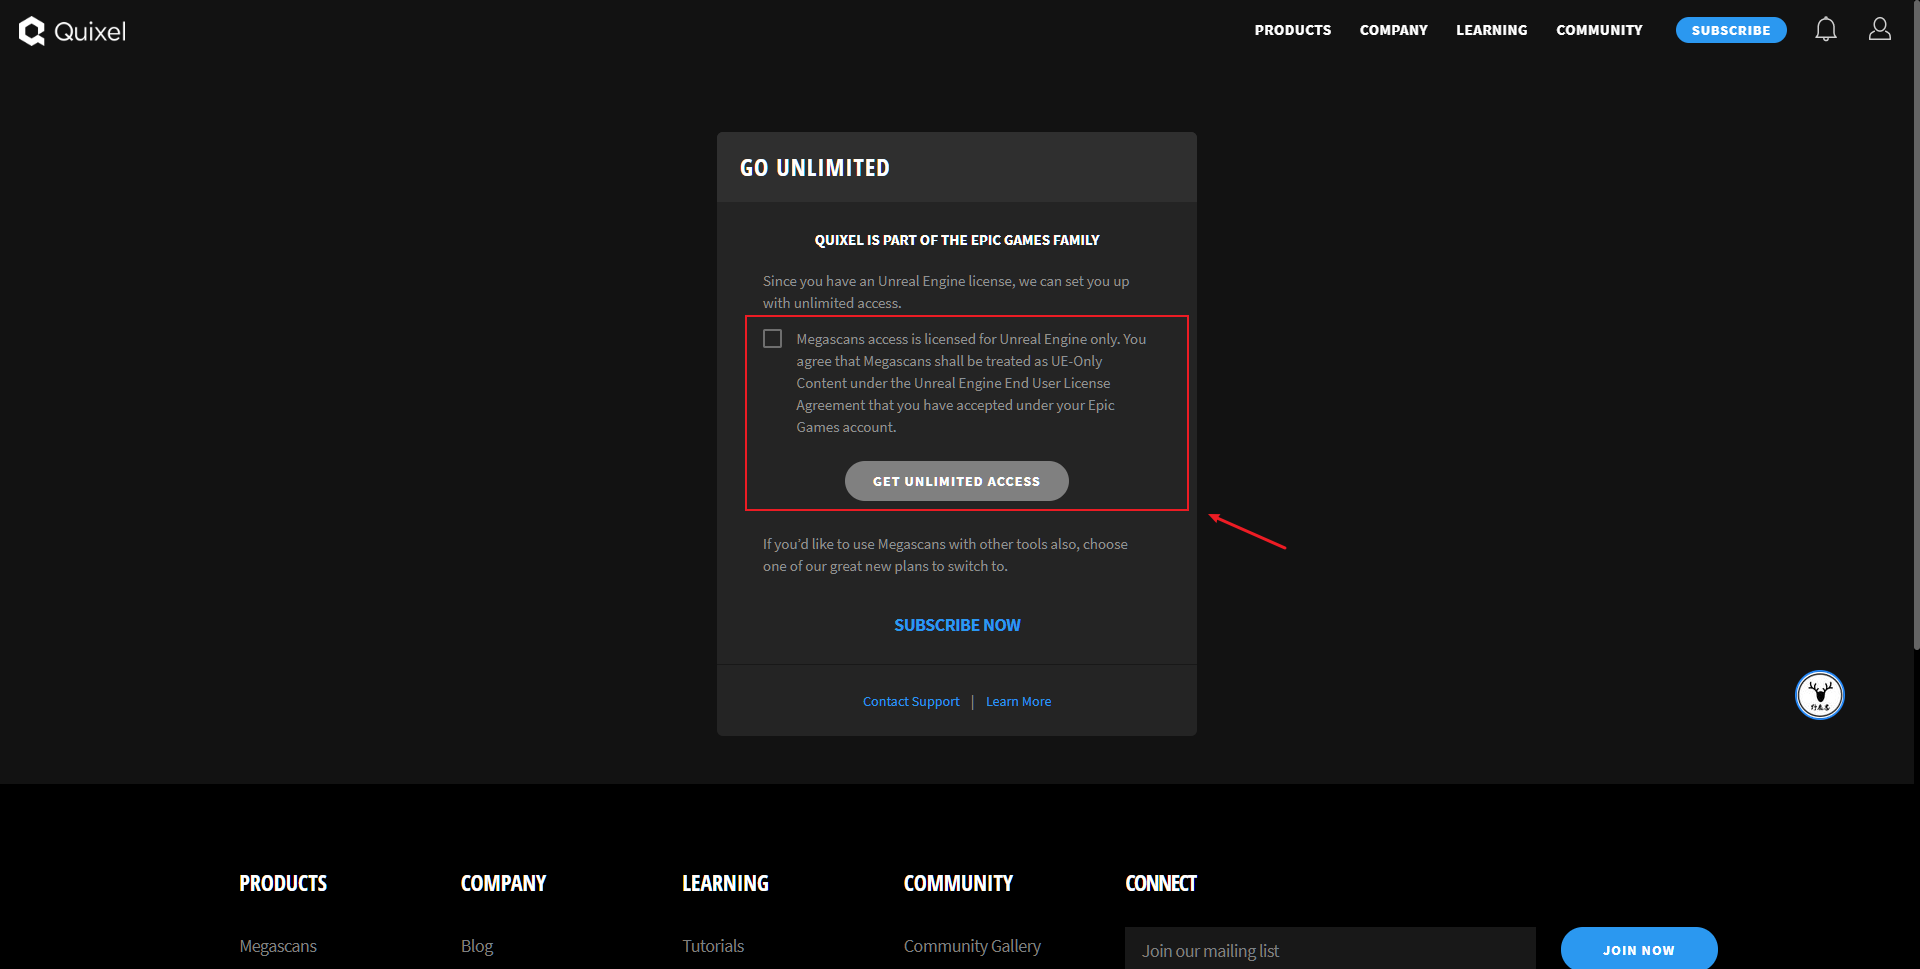Click the round deer avatar badge

(x=1819, y=695)
